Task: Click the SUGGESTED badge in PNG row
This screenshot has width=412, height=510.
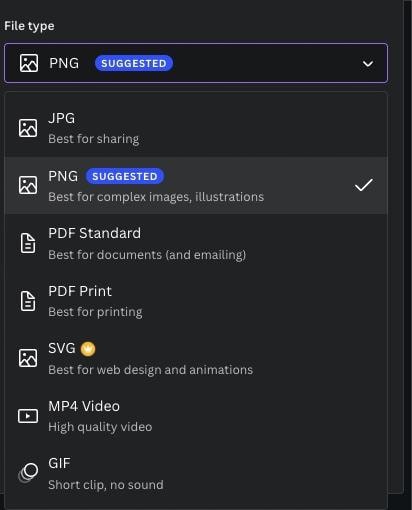Action: point(125,176)
